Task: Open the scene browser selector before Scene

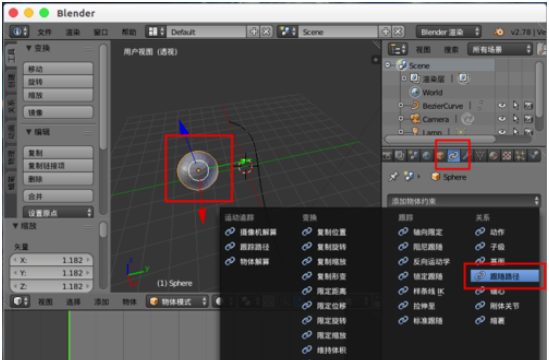Action: coord(287,32)
